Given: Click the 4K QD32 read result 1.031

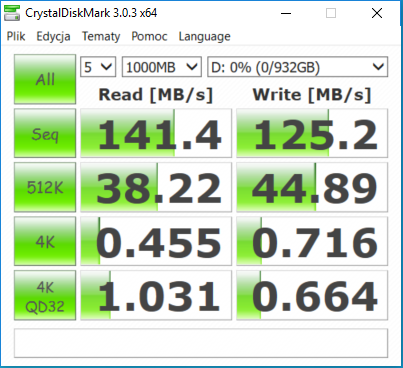Looking at the screenshot, I should (x=156, y=295).
